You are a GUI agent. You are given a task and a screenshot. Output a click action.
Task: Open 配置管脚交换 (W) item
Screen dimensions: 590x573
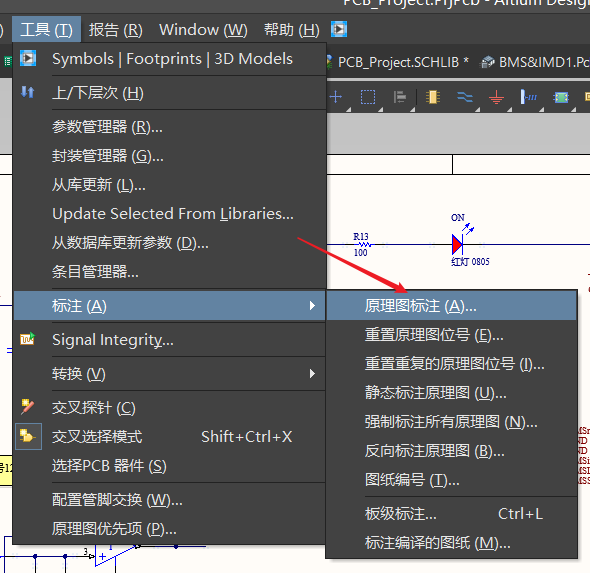tap(170, 500)
